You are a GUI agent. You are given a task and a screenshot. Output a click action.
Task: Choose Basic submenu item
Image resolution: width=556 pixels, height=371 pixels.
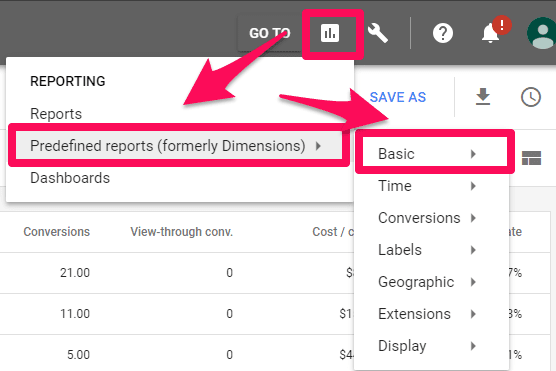click(432, 154)
